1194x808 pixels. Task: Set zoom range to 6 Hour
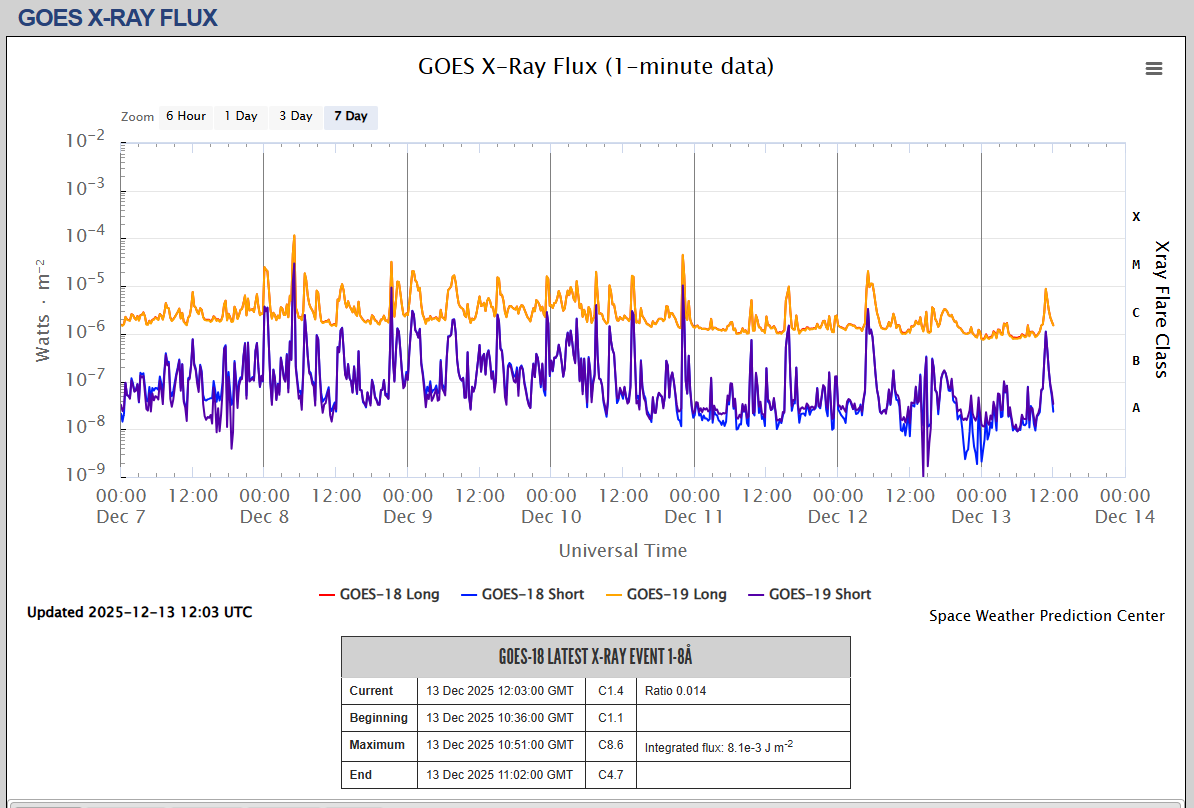click(186, 116)
